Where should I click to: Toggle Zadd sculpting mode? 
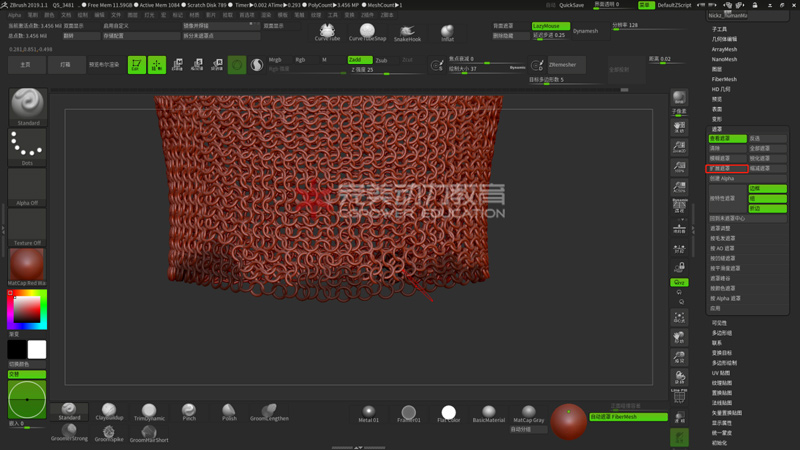click(360, 60)
